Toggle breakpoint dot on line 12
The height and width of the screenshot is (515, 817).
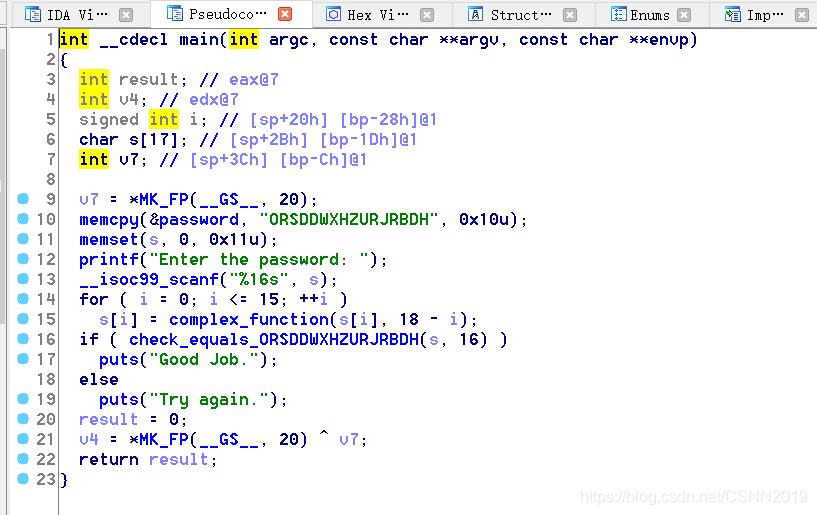coord(23,259)
